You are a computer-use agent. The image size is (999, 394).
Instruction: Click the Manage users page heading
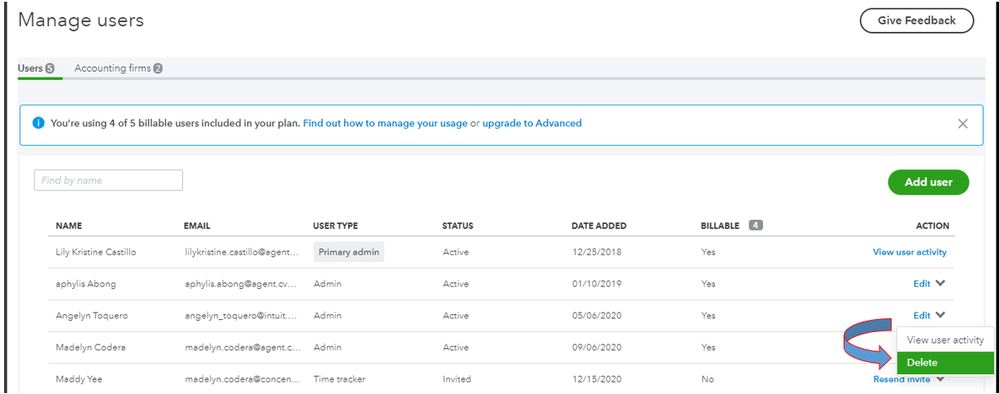[81, 20]
